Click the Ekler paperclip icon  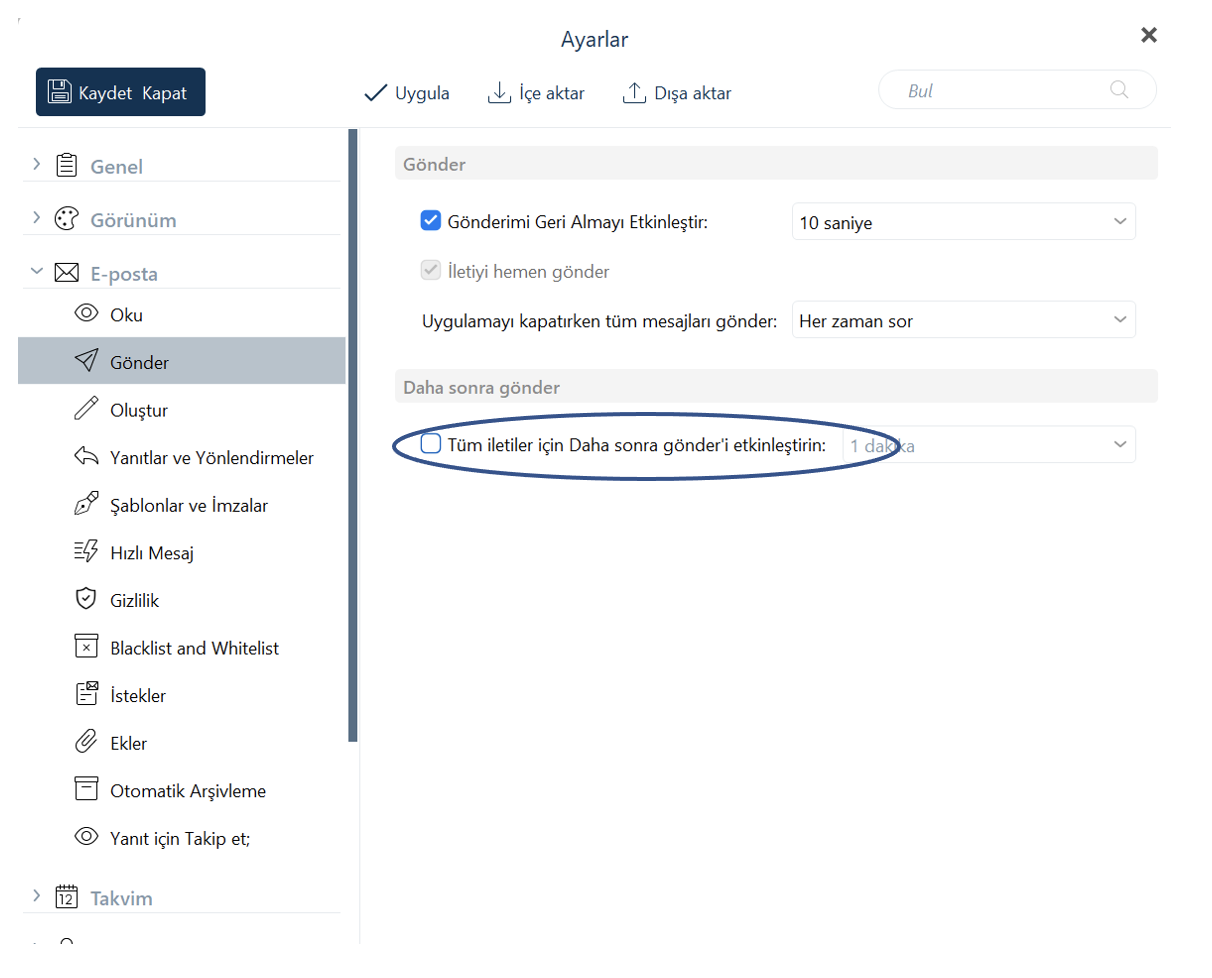click(x=86, y=742)
